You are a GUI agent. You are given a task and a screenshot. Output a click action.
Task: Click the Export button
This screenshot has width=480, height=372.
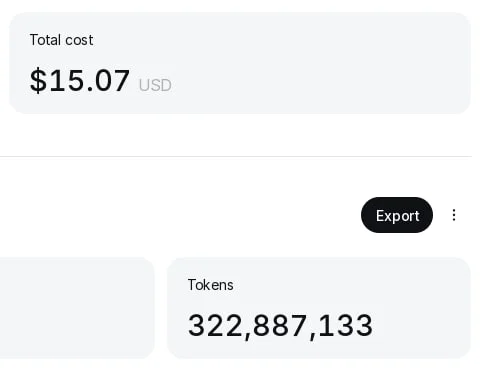point(397,215)
